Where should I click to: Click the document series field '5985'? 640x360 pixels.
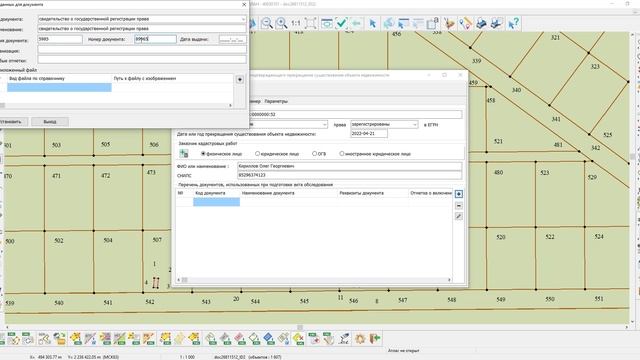click(x=60, y=39)
